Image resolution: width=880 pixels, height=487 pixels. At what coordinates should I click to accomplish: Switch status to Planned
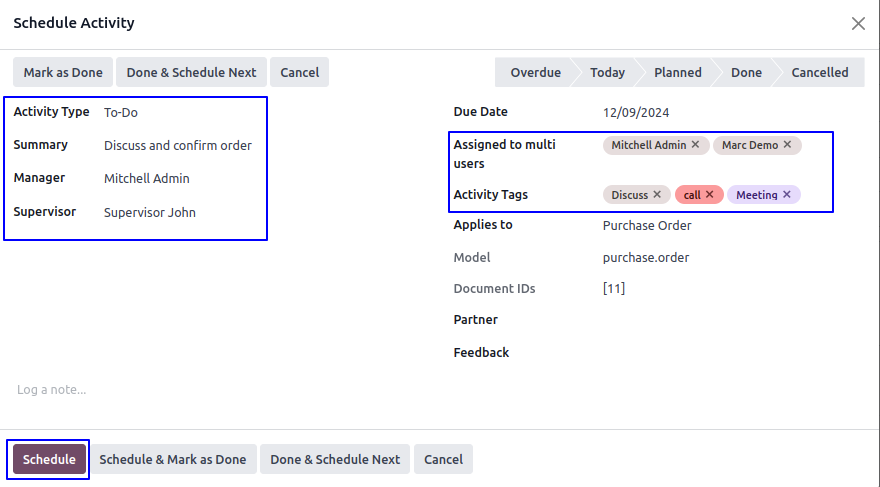tap(677, 72)
